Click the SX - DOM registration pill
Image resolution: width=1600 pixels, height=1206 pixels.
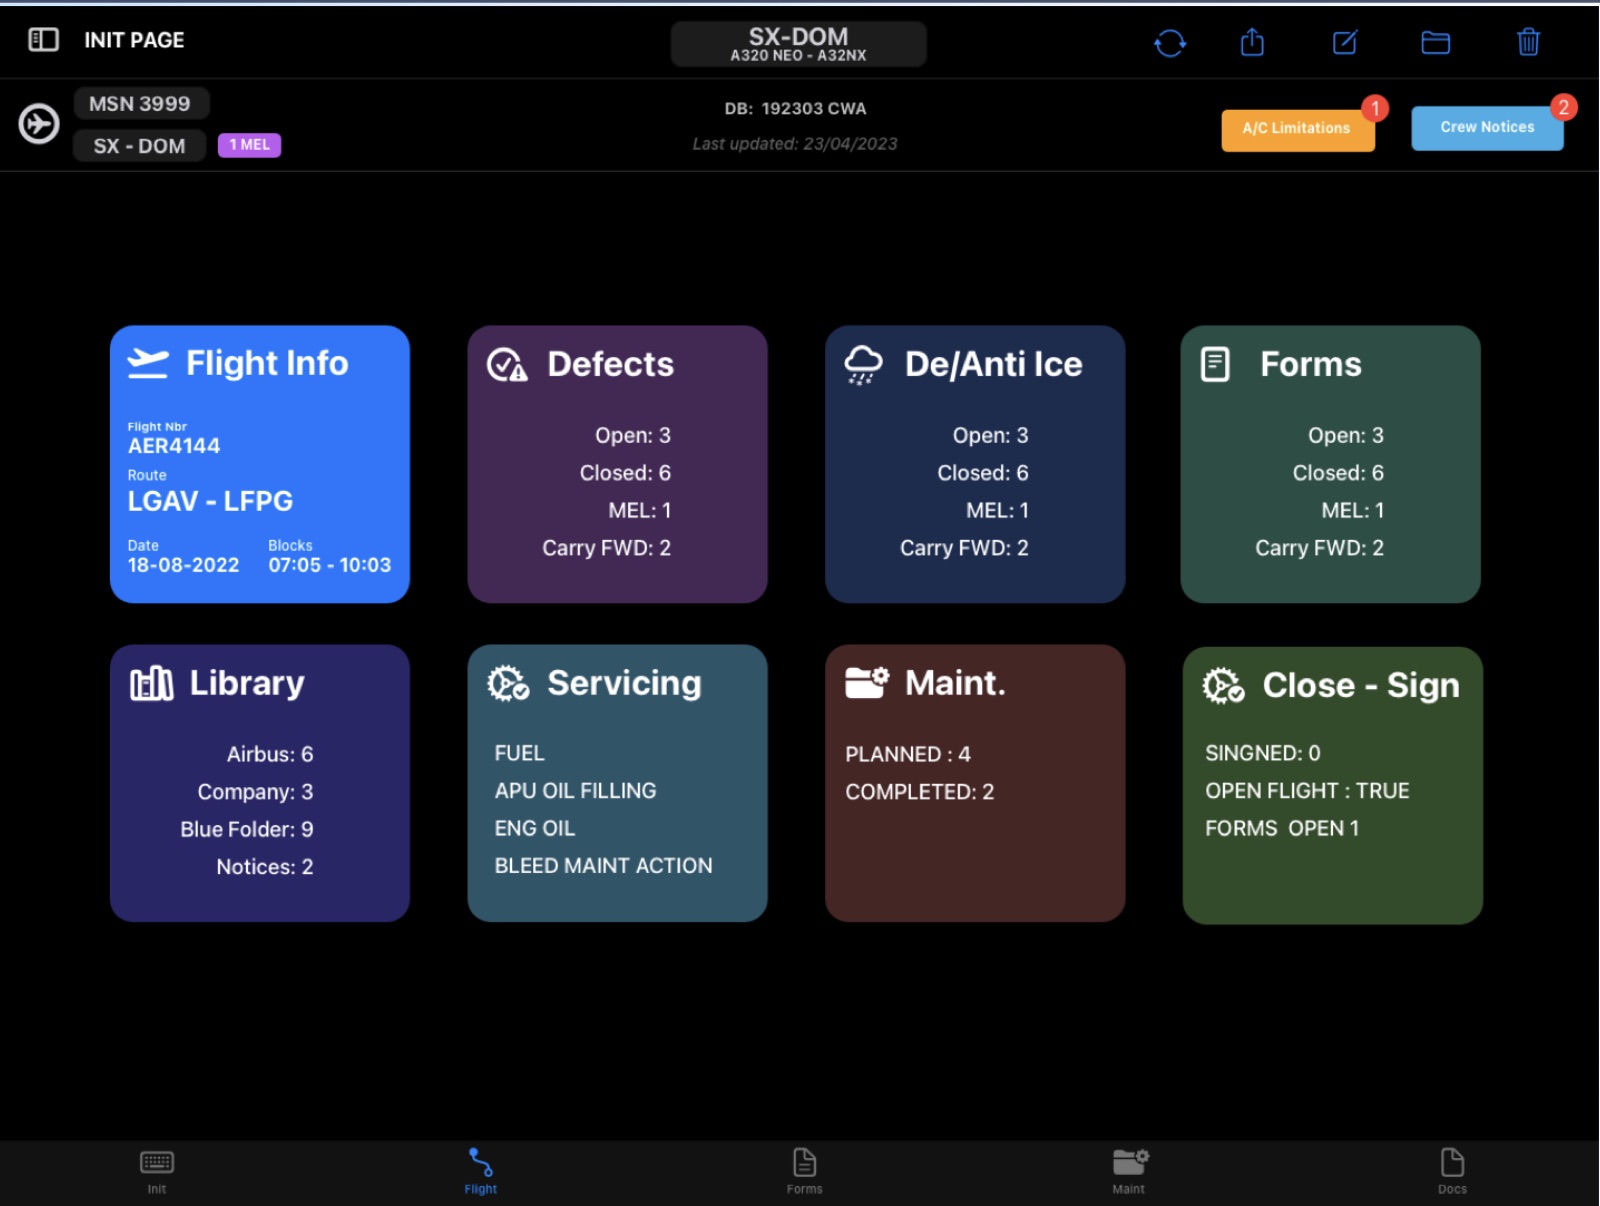click(140, 146)
